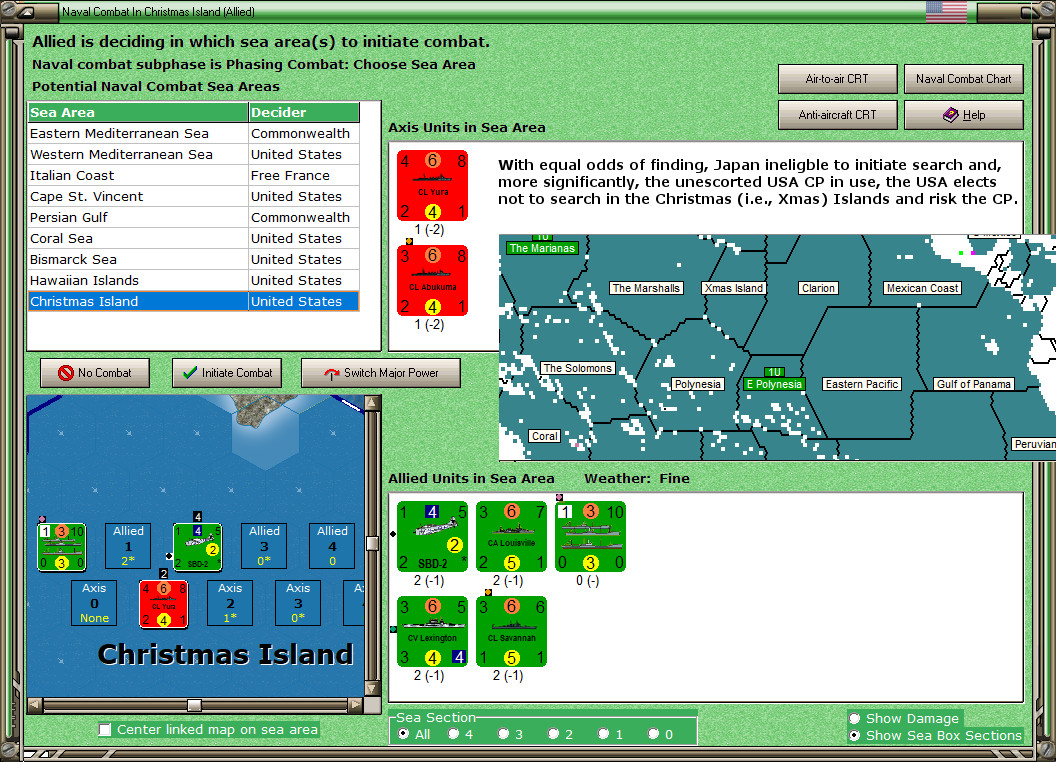The image size is (1056, 762).
Task: Select the CL Abukuma Axis unit counter
Action: 432,280
